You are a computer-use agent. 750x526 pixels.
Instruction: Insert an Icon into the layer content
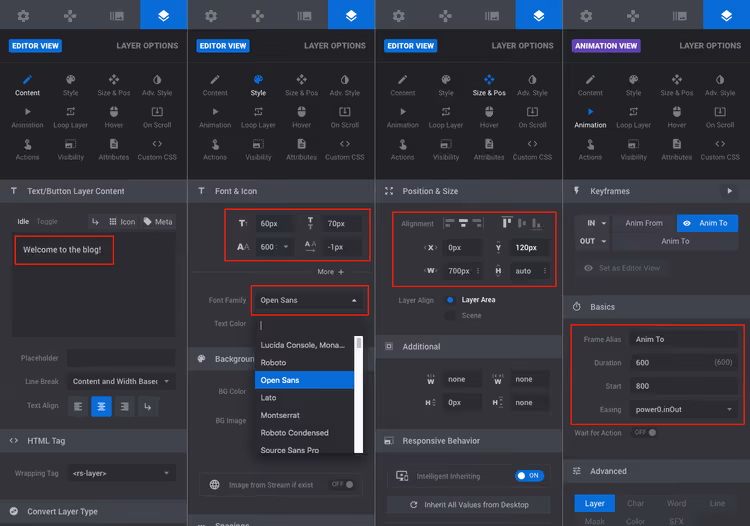coord(122,221)
